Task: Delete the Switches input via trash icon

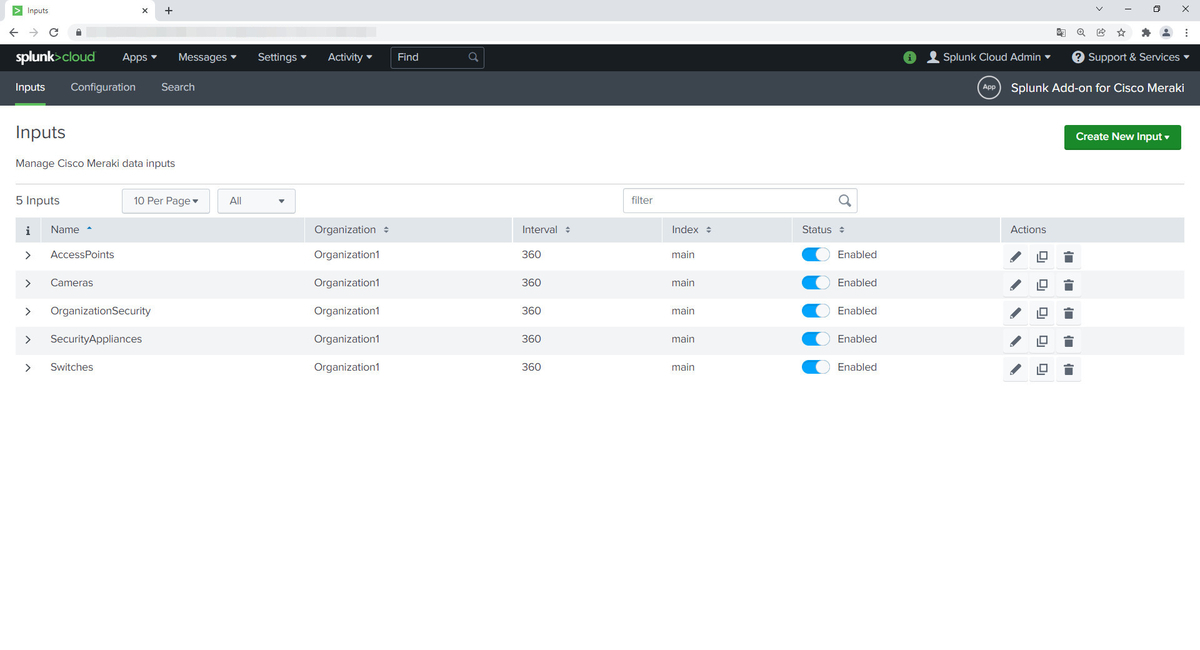Action: [x=1068, y=369]
